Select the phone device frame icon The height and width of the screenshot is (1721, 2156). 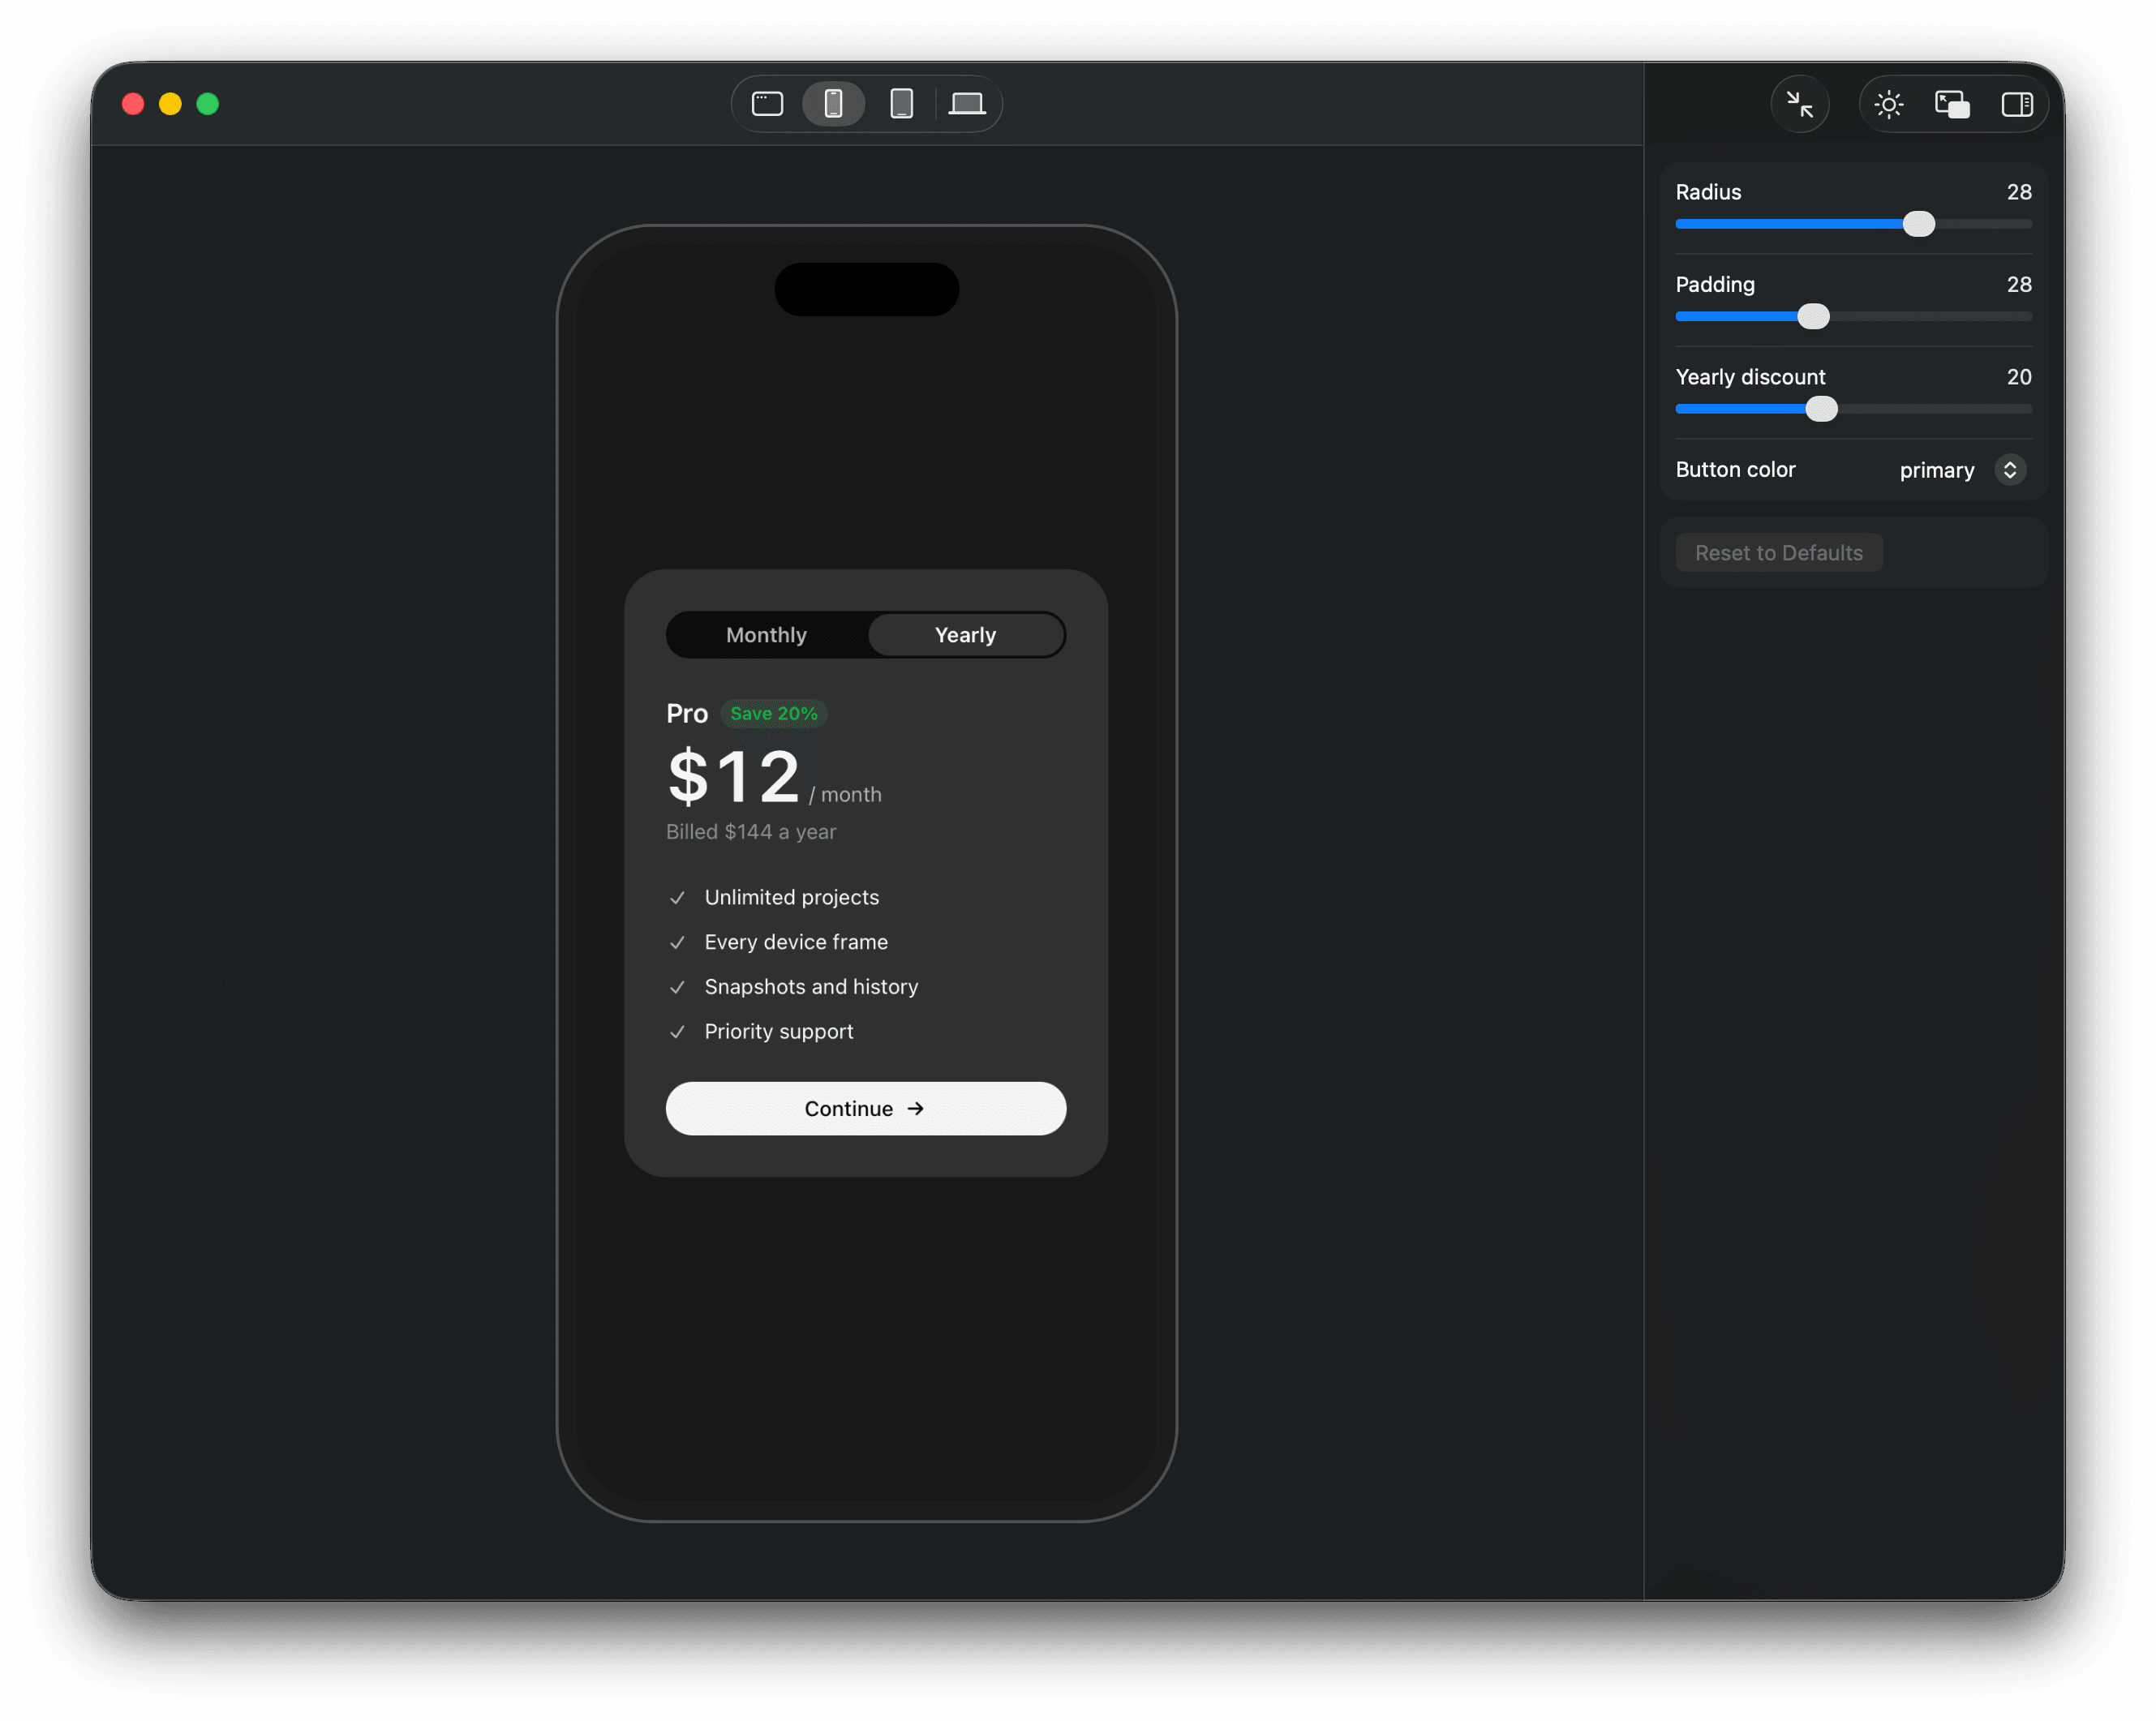(x=833, y=104)
